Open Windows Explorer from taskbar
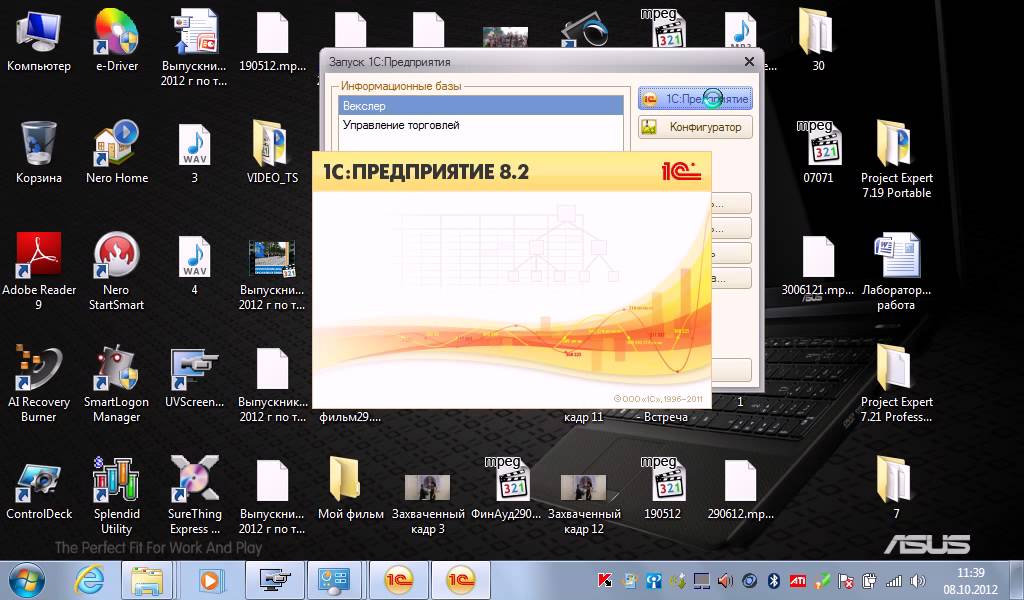This screenshot has height=600, width=1024. tap(148, 580)
